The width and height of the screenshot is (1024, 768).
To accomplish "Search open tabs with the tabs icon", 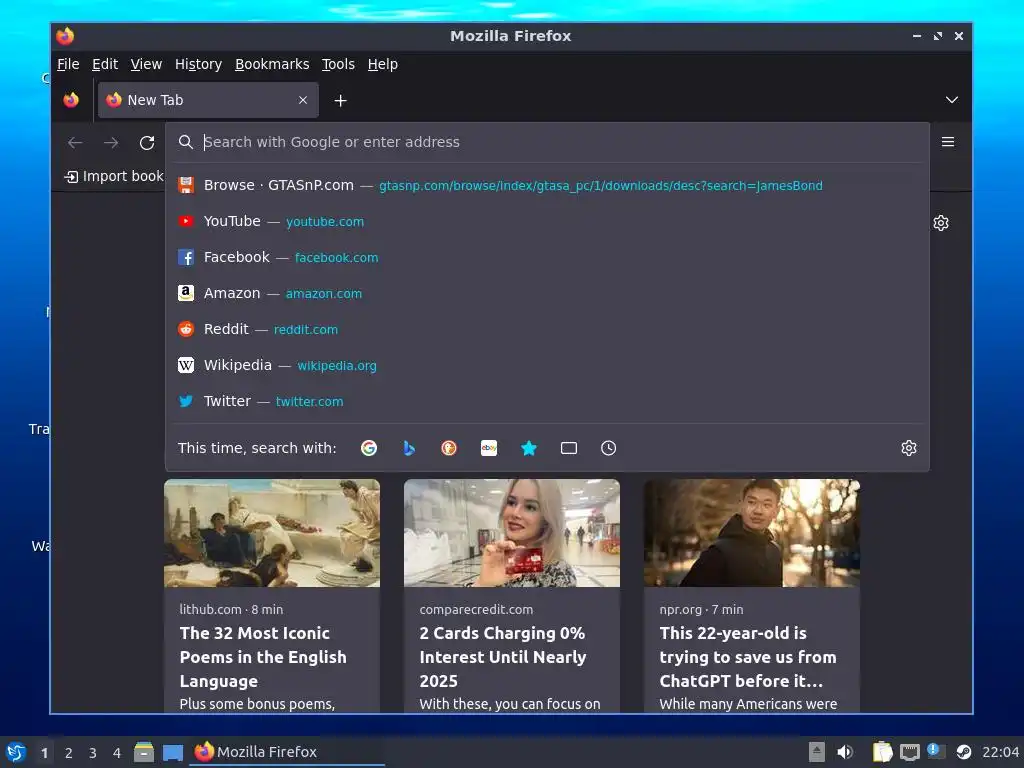I will coord(569,448).
